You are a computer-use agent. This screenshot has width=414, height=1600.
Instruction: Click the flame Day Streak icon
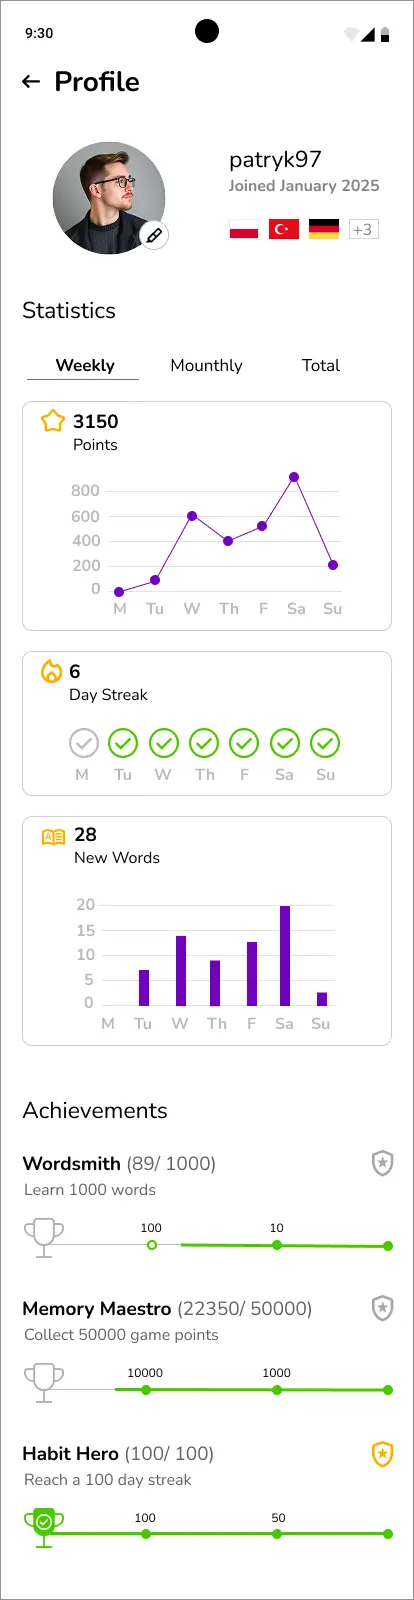pyautogui.click(x=51, y=671)
